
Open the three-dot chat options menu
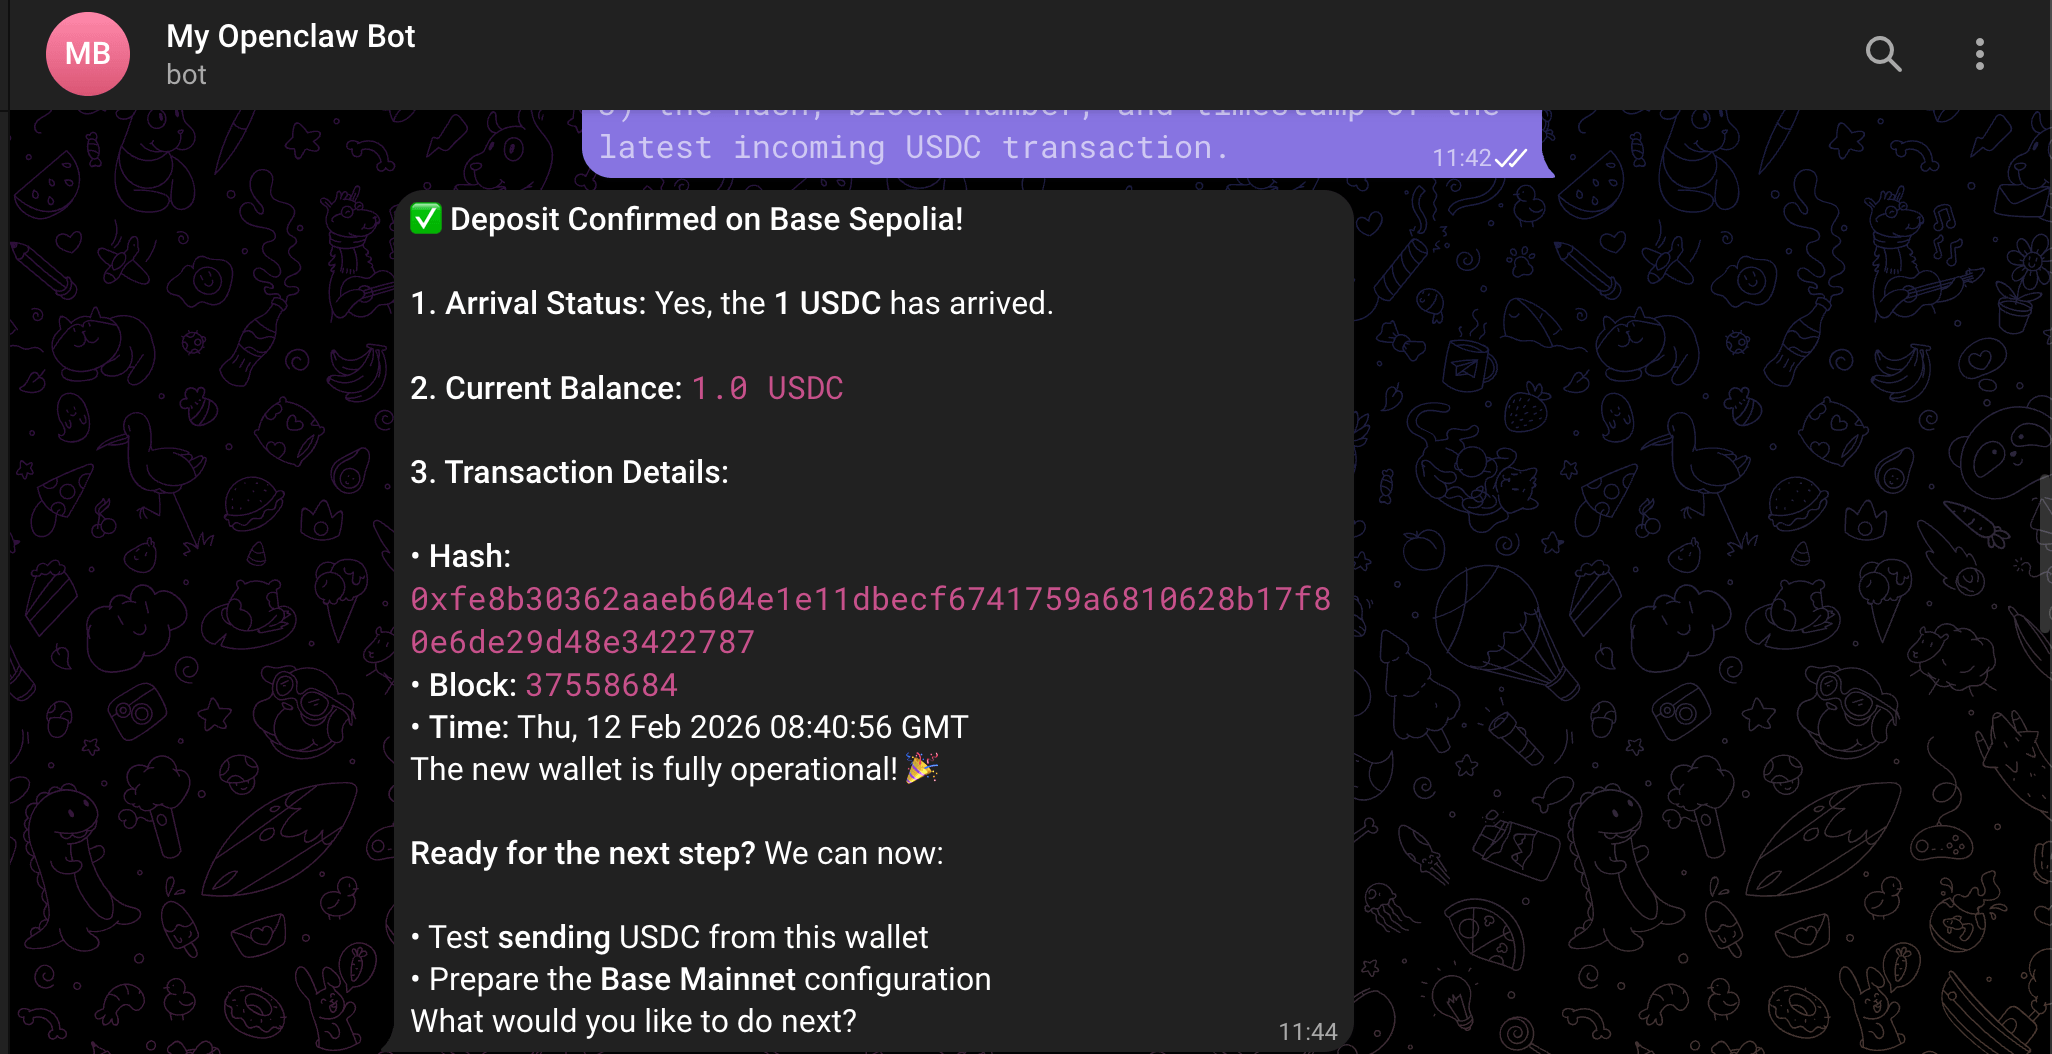point(1979,54)
